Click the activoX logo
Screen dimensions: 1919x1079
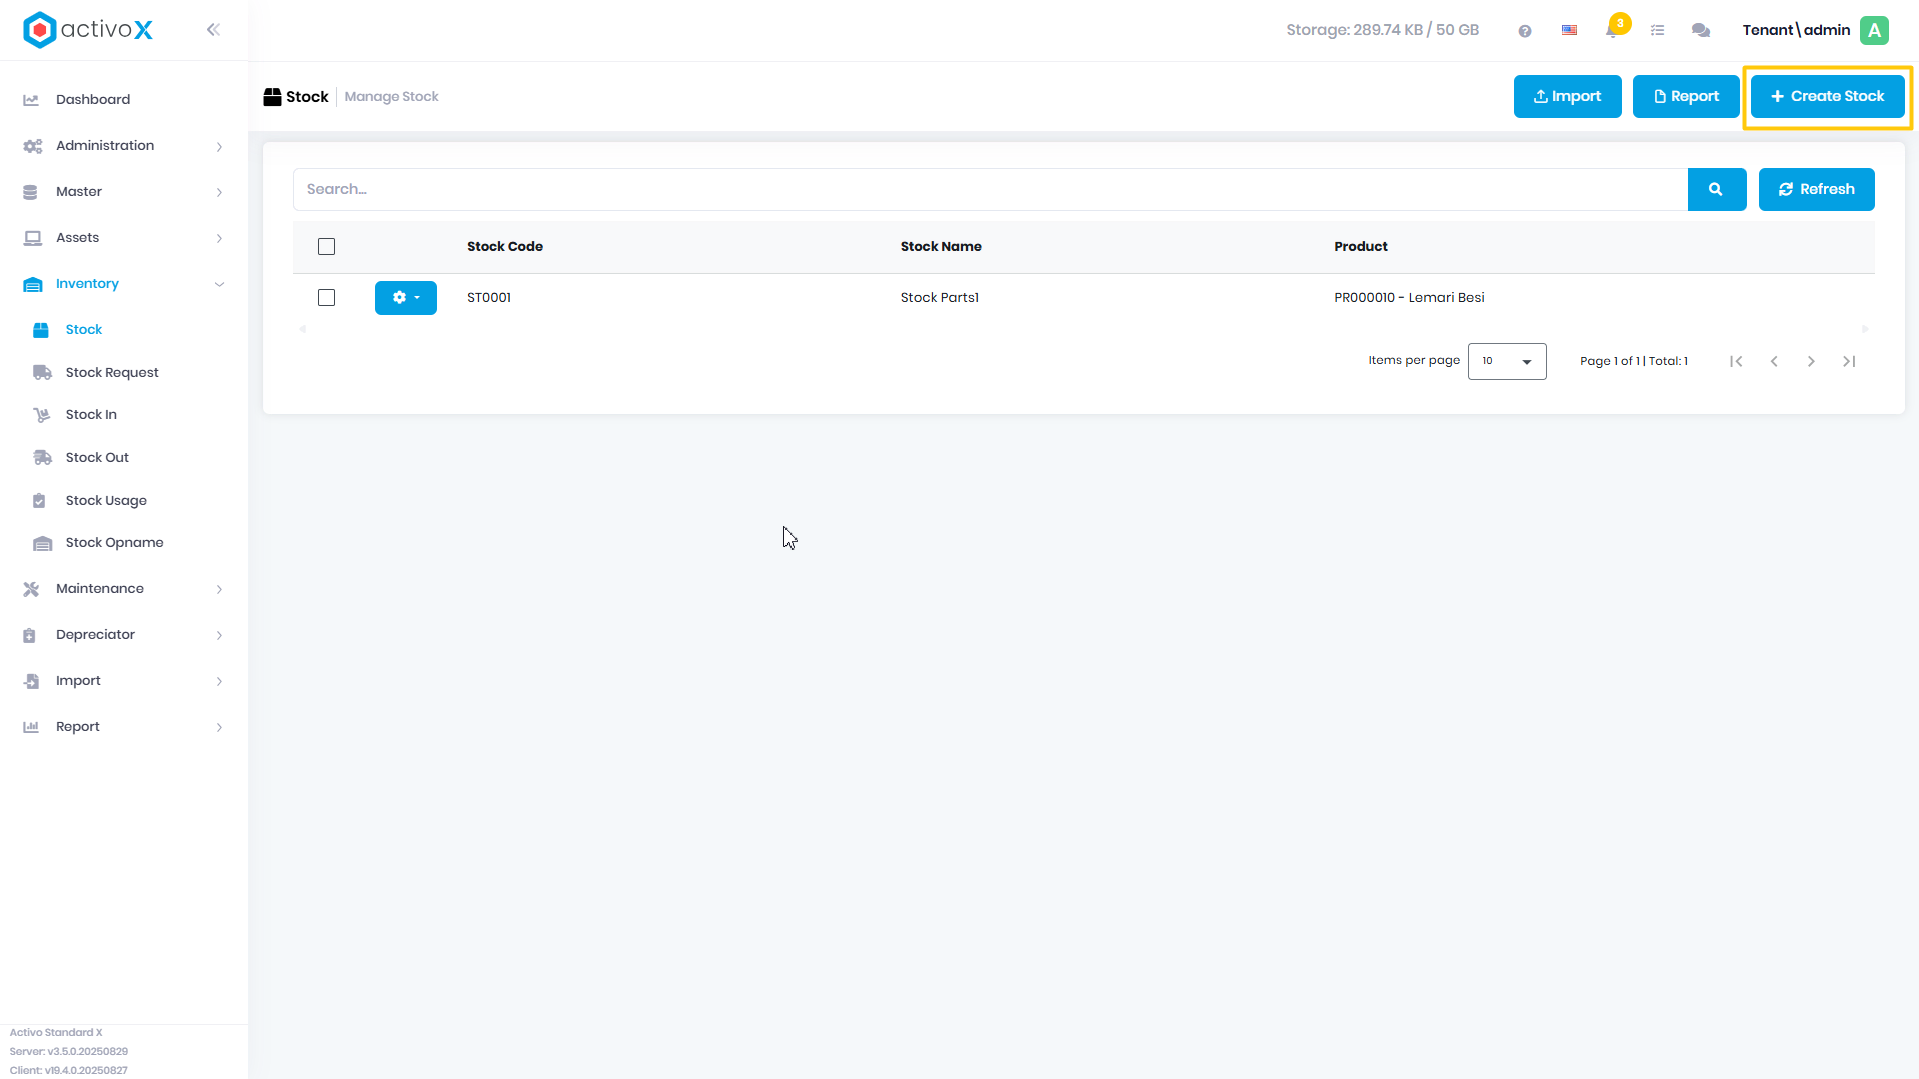(x=88, y=30)
